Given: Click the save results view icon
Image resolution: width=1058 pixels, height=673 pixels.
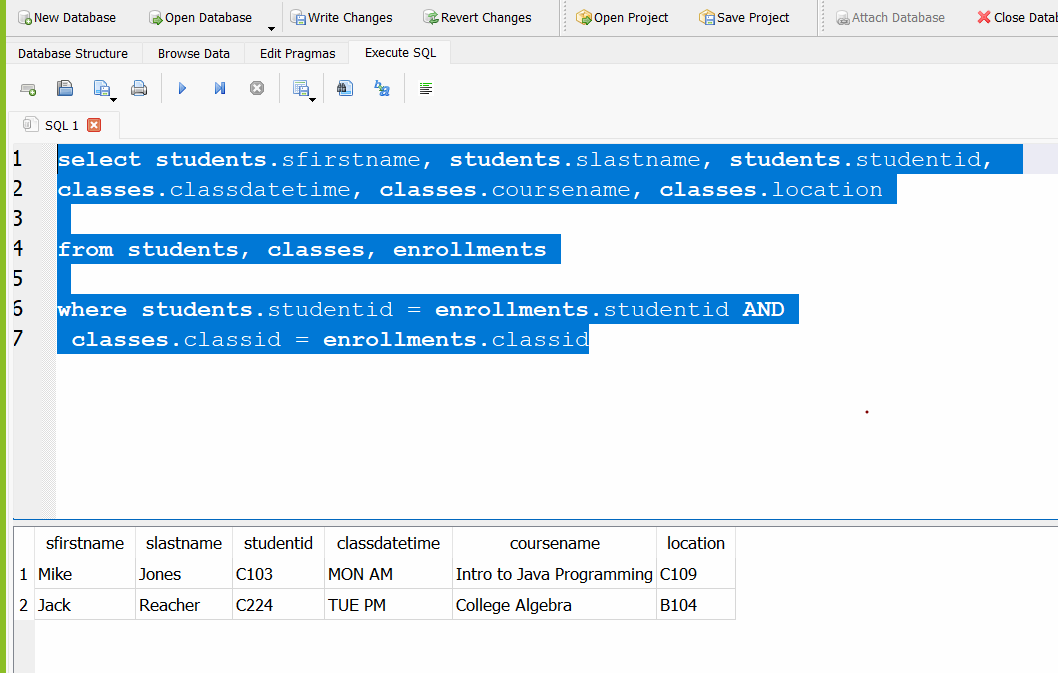Looking at the screenshot, I should [x=300, y=88].
